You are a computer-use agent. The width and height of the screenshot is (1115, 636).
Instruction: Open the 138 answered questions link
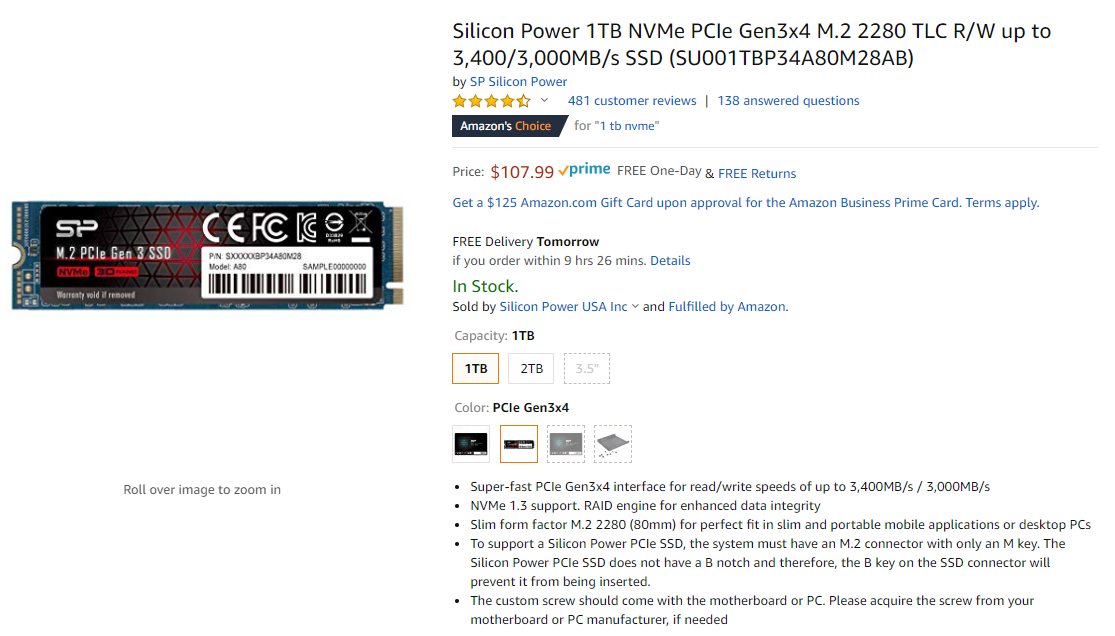[788, 101]
